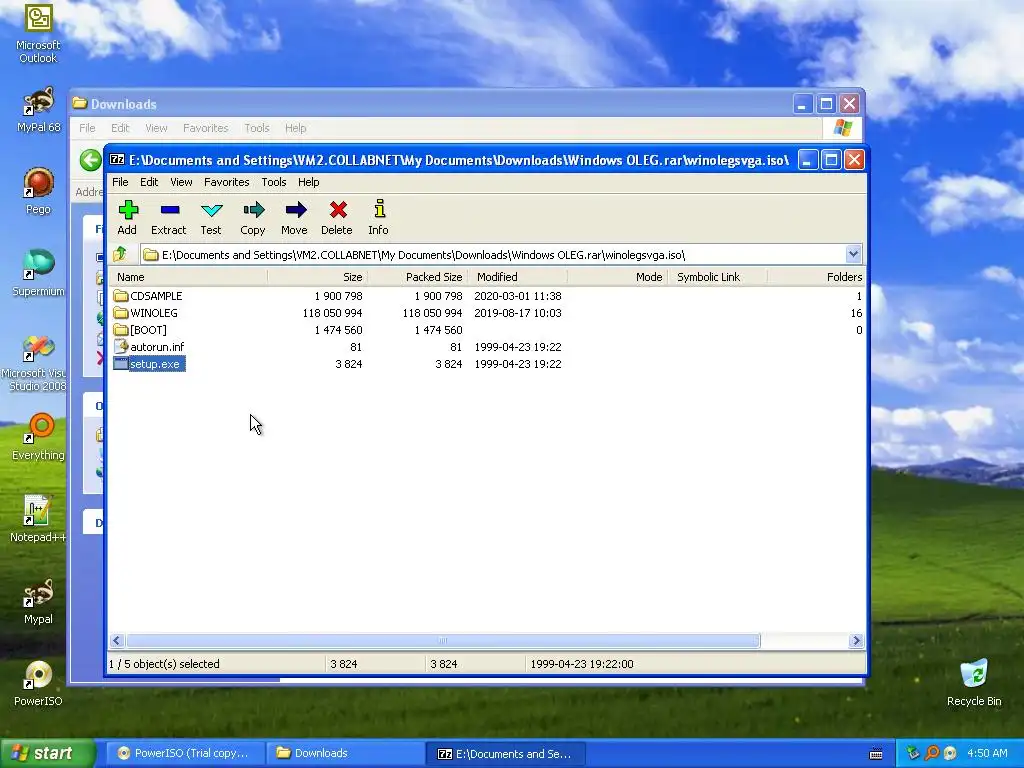
Task: Open the Tools menu in 7-Zip
Action: tap(274, 182)
